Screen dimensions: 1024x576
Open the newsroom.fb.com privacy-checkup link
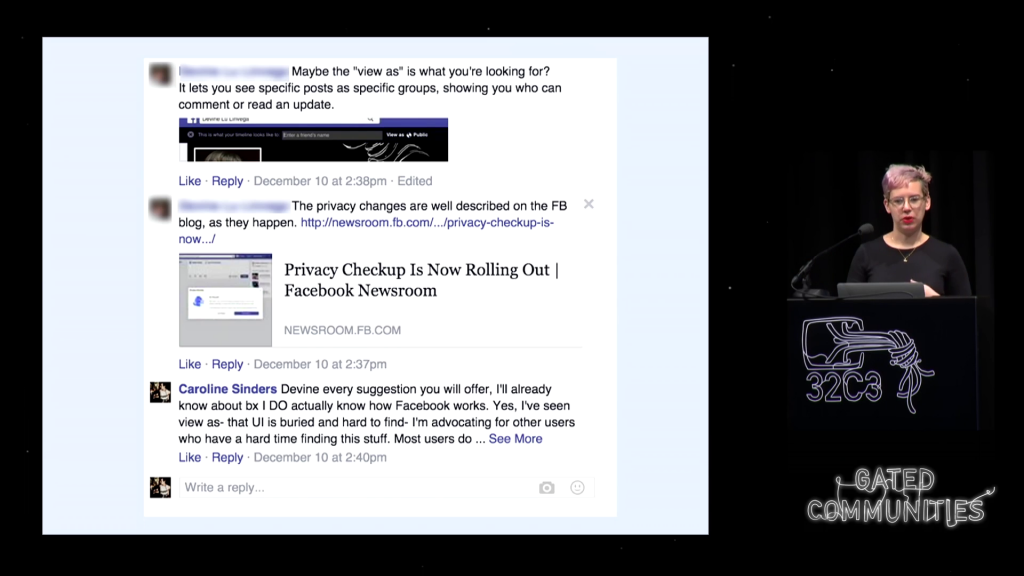point(366,231)
